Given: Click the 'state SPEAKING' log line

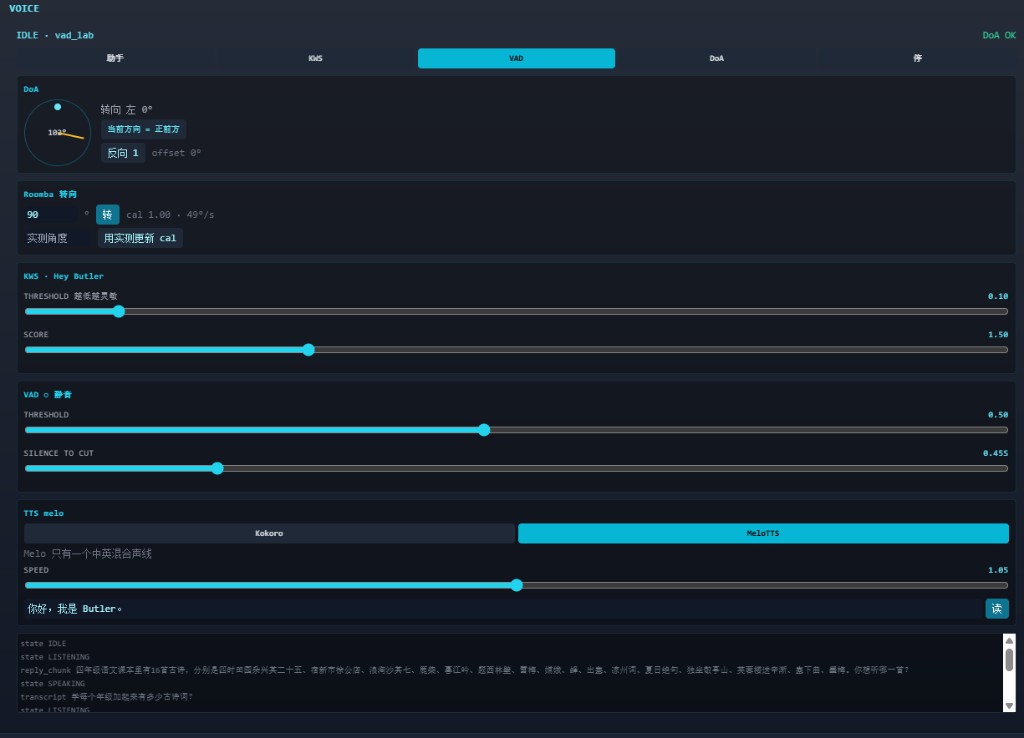Looking at the screenshot, I should point(52,684).
